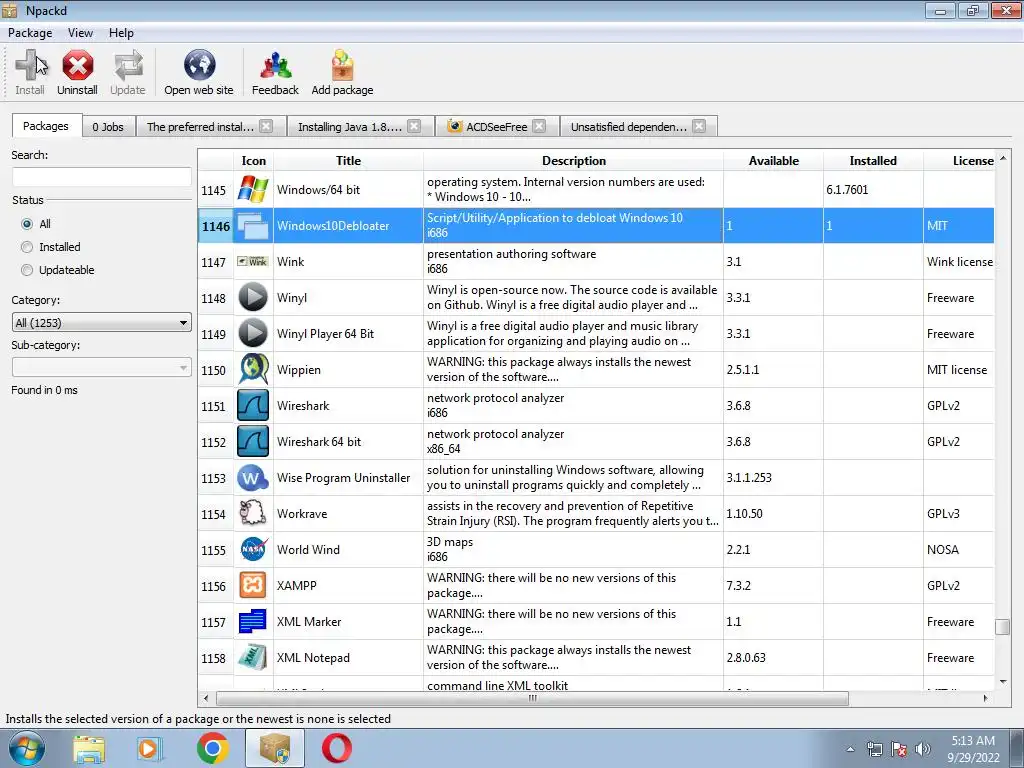Select the Windows/64 bit flag icon
Image resolution: width=1024 pixels, height=768 pixels.
click(x=253, y=189)
